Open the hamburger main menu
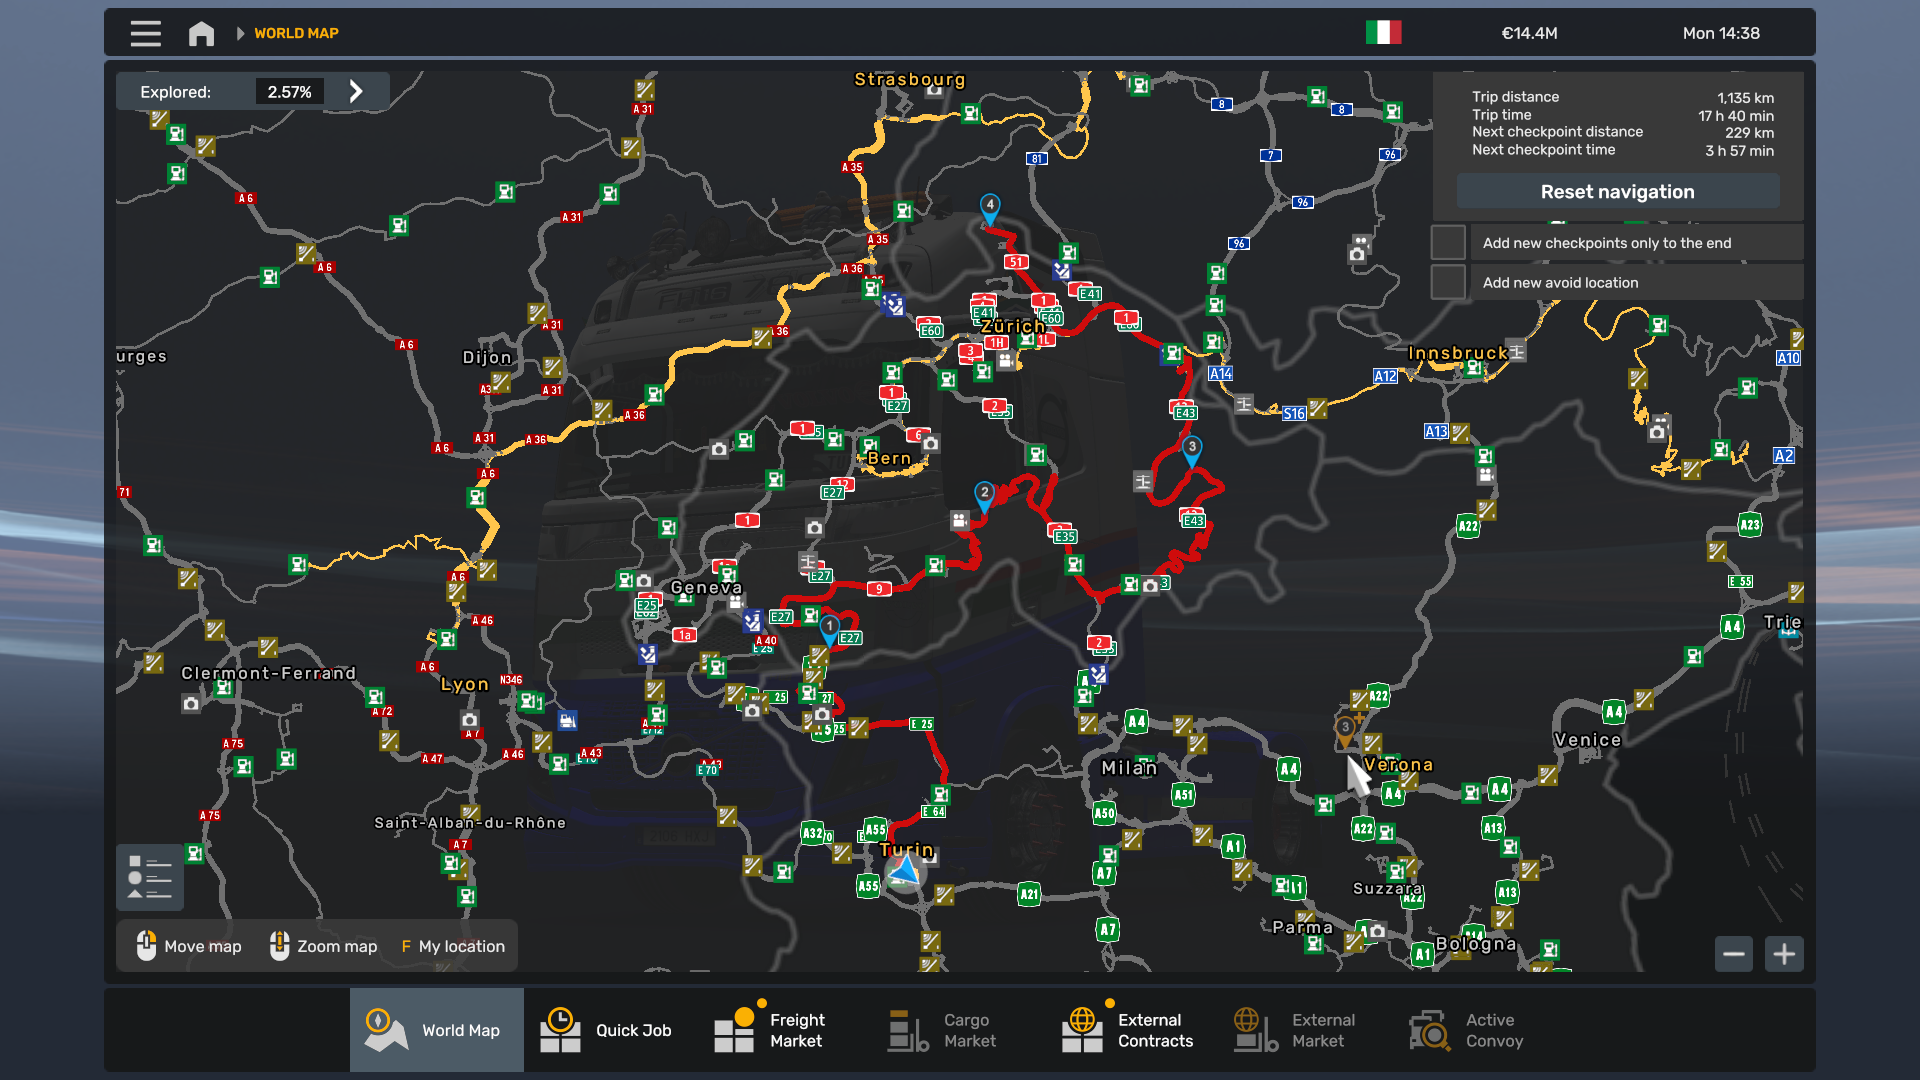Screen dimensions: 1920x1080 (x=145, y=33)
